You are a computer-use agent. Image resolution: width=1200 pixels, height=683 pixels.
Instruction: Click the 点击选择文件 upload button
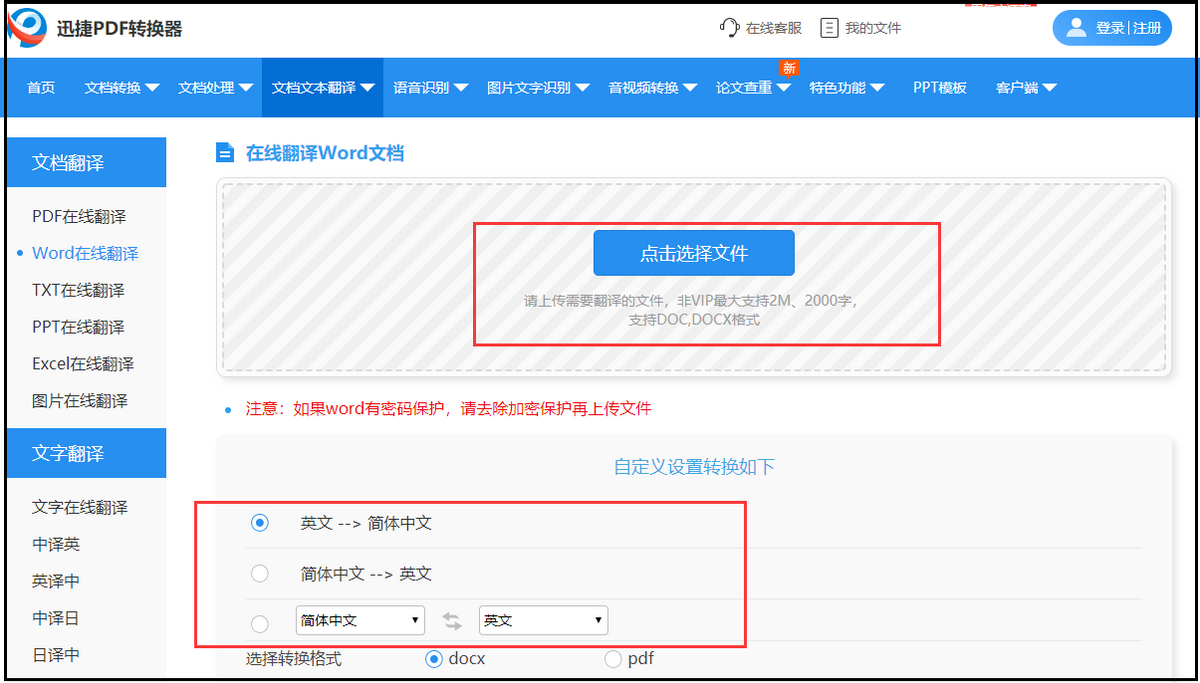694,253
